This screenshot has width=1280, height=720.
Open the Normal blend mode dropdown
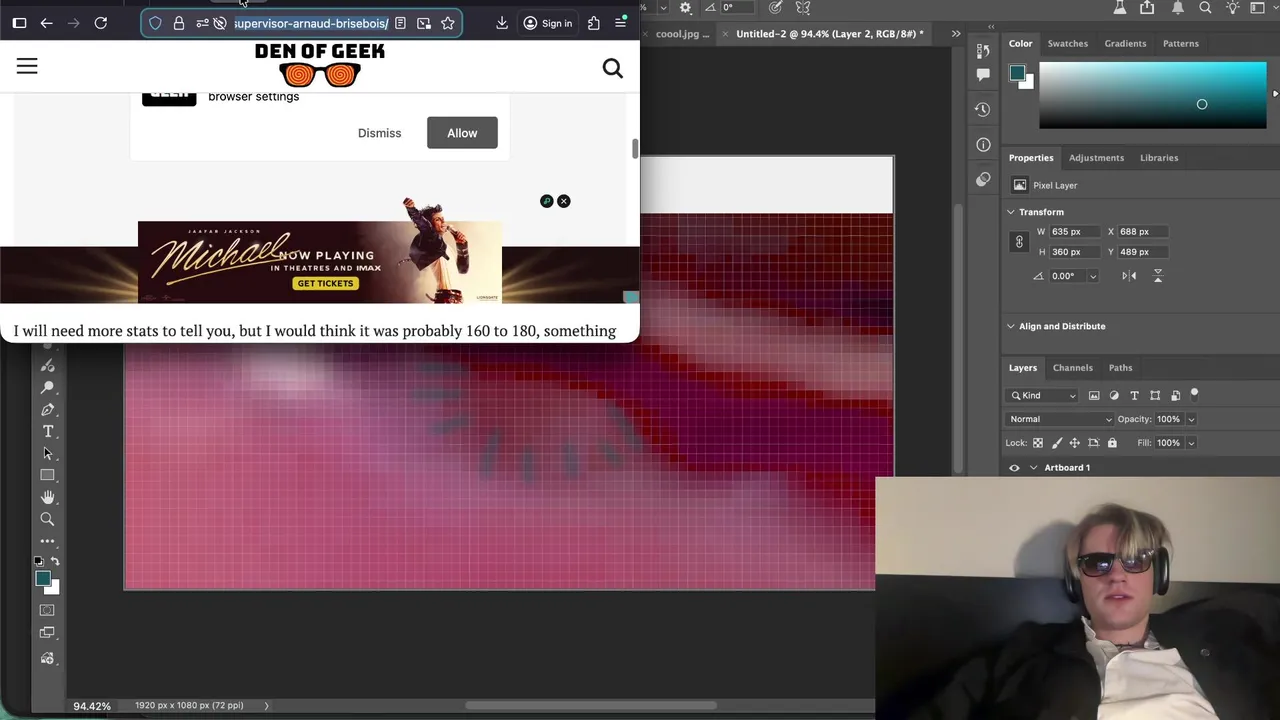[1061, 419]
